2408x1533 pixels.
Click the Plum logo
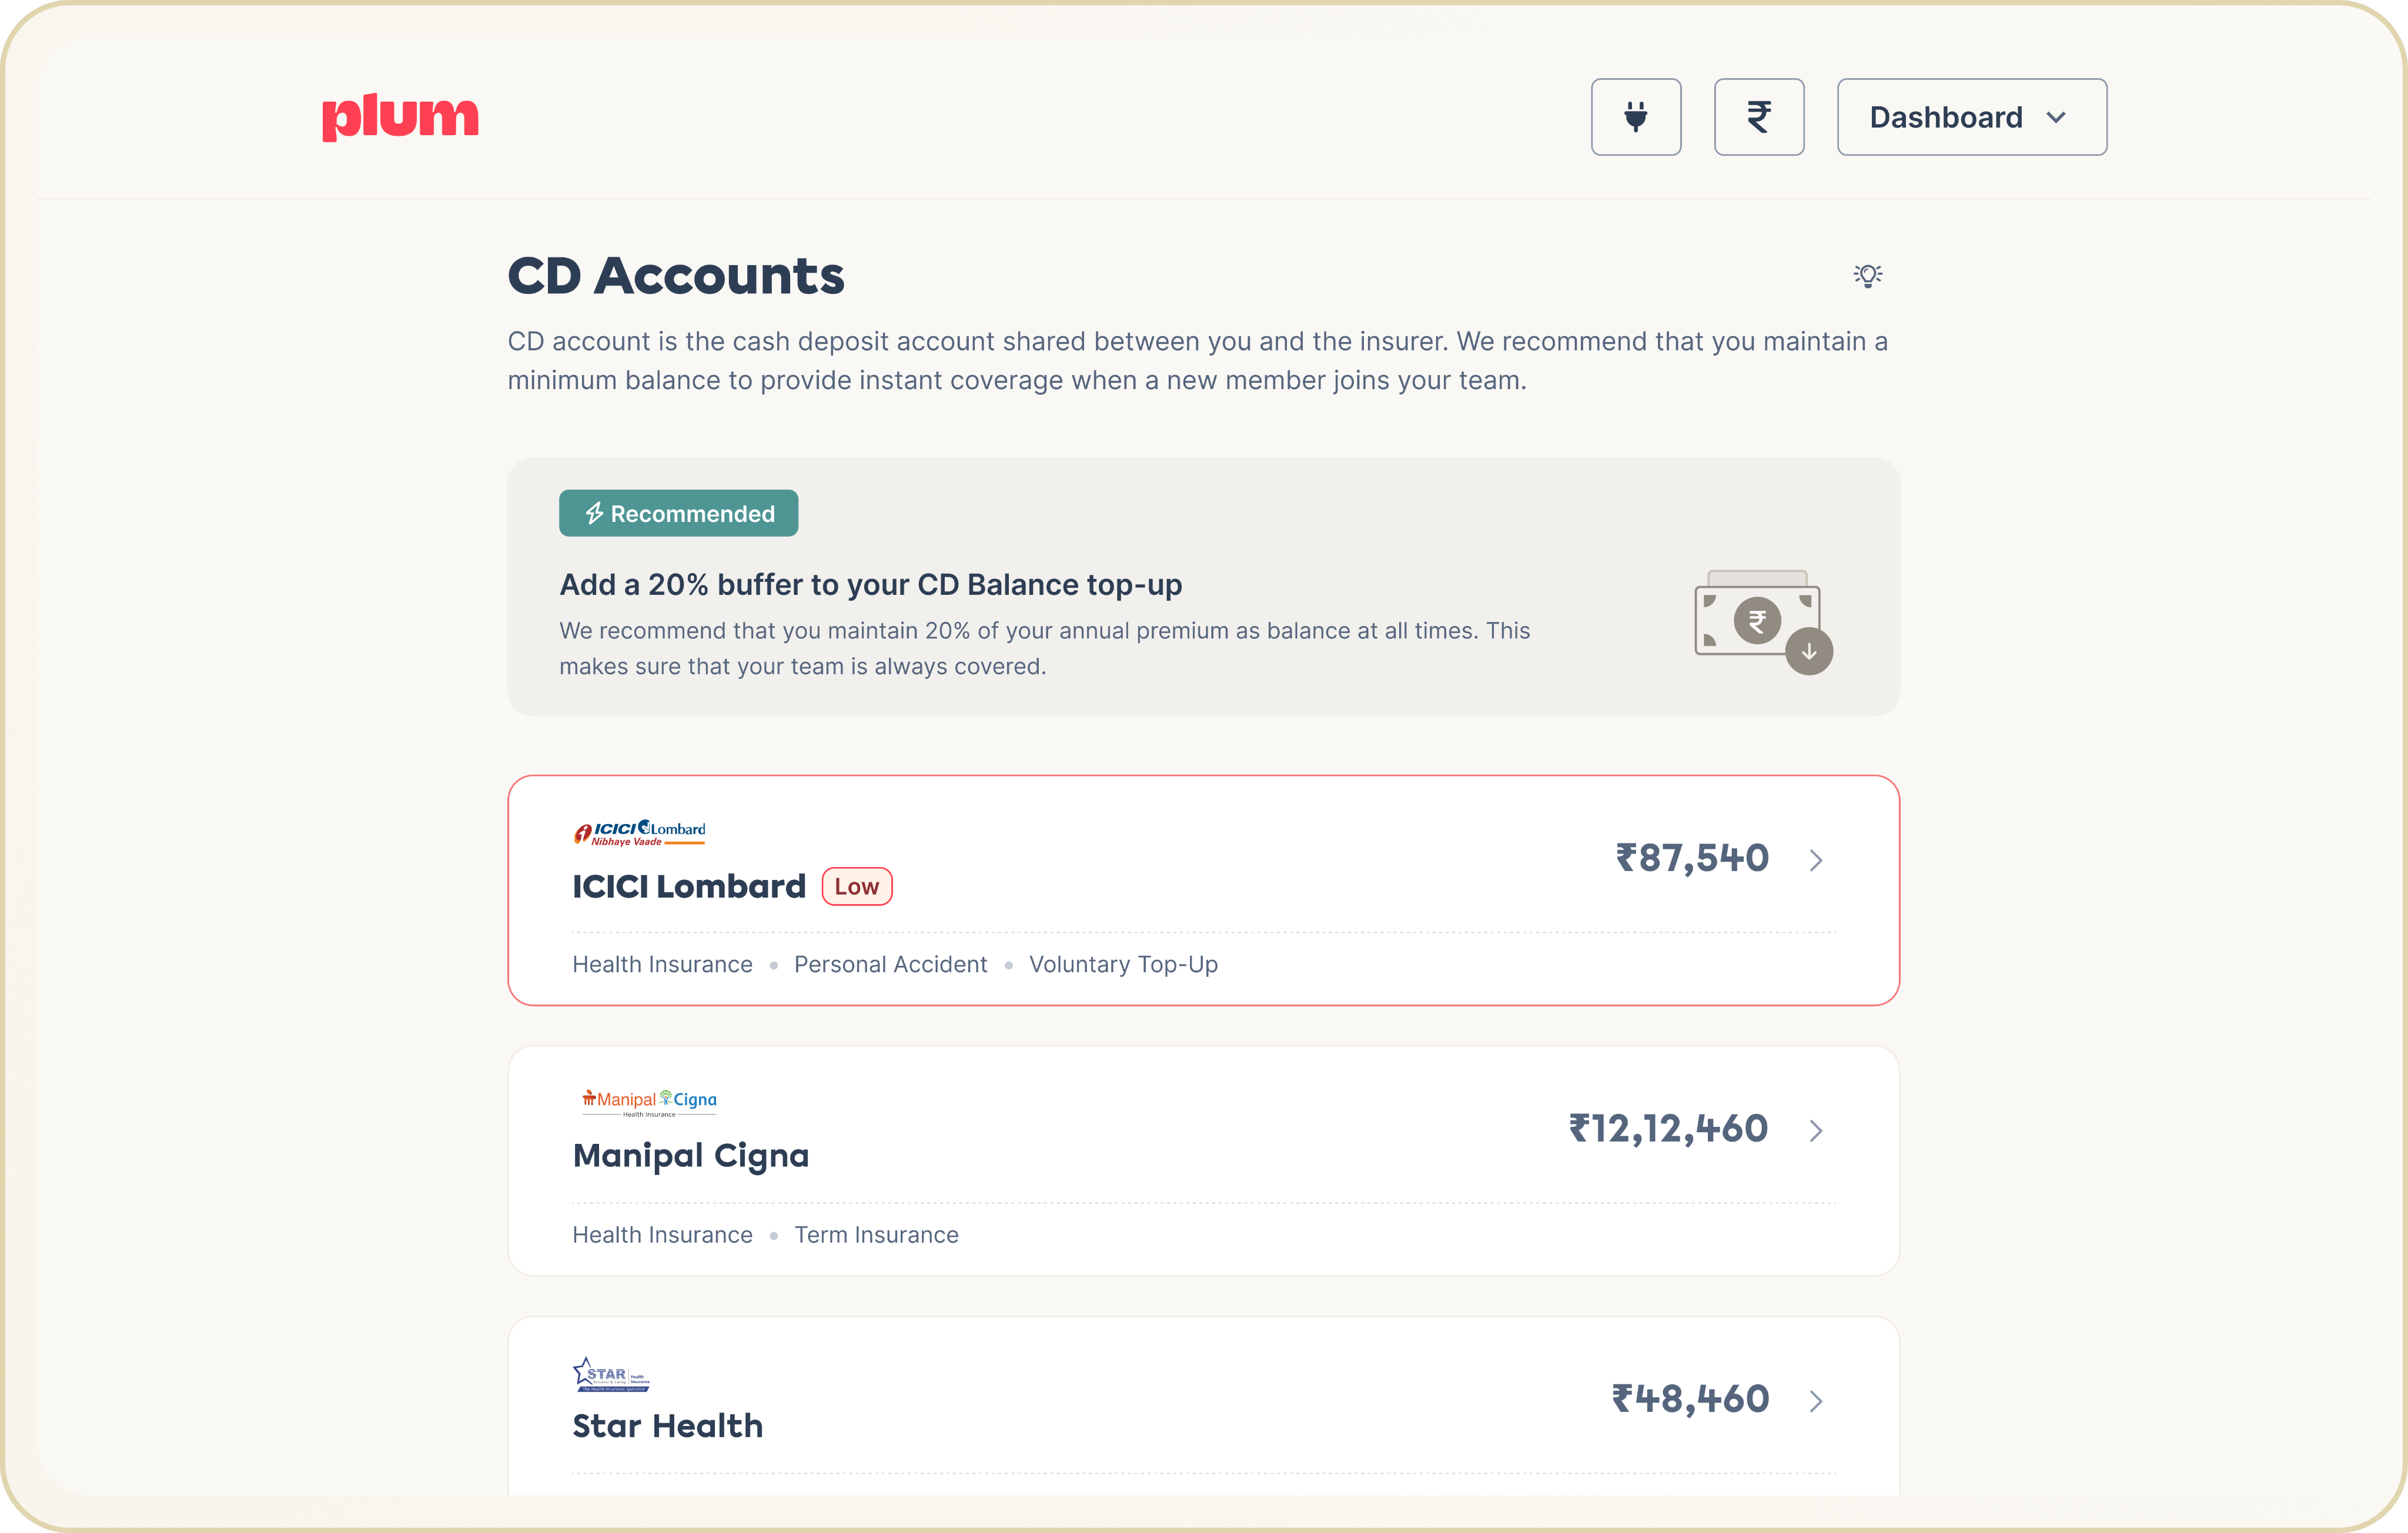click(401, 117)
